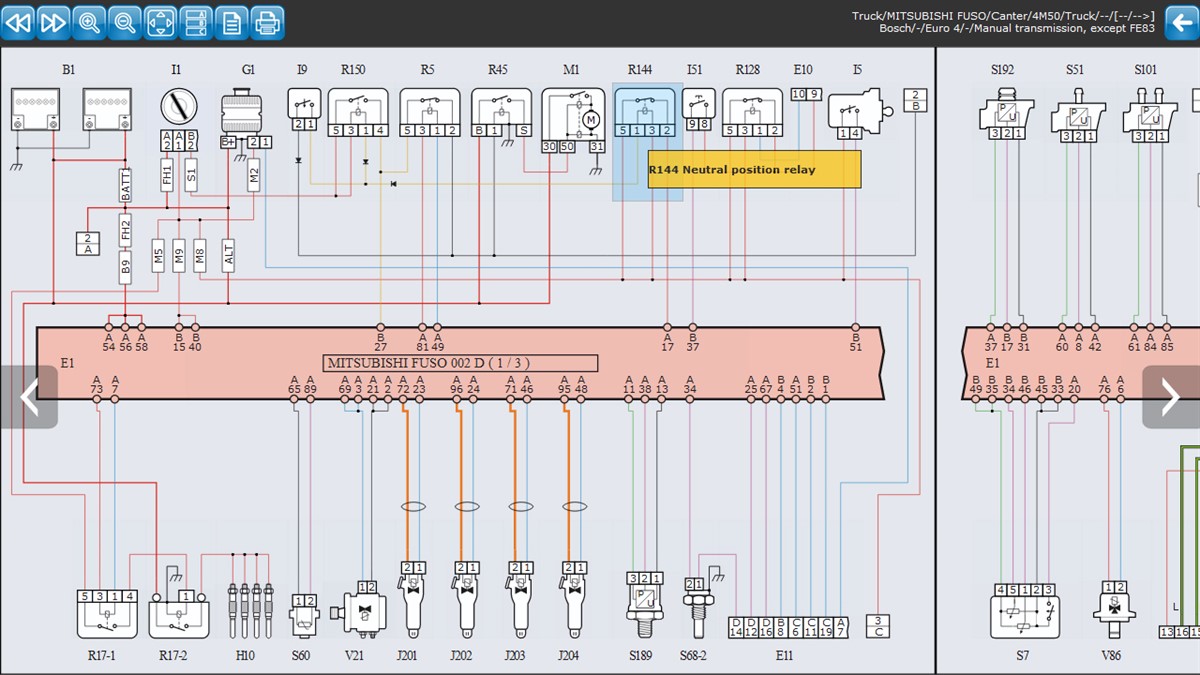Click the M9 fuse box
1200x675 pixels.
(179, 254)
